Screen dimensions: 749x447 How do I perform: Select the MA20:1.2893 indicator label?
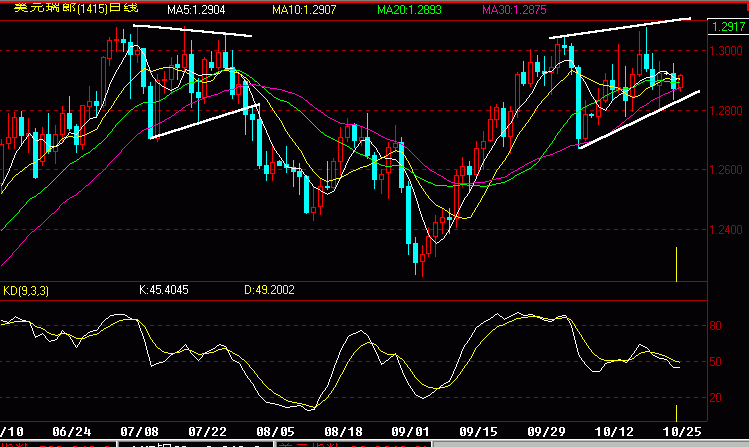[409, 10]
